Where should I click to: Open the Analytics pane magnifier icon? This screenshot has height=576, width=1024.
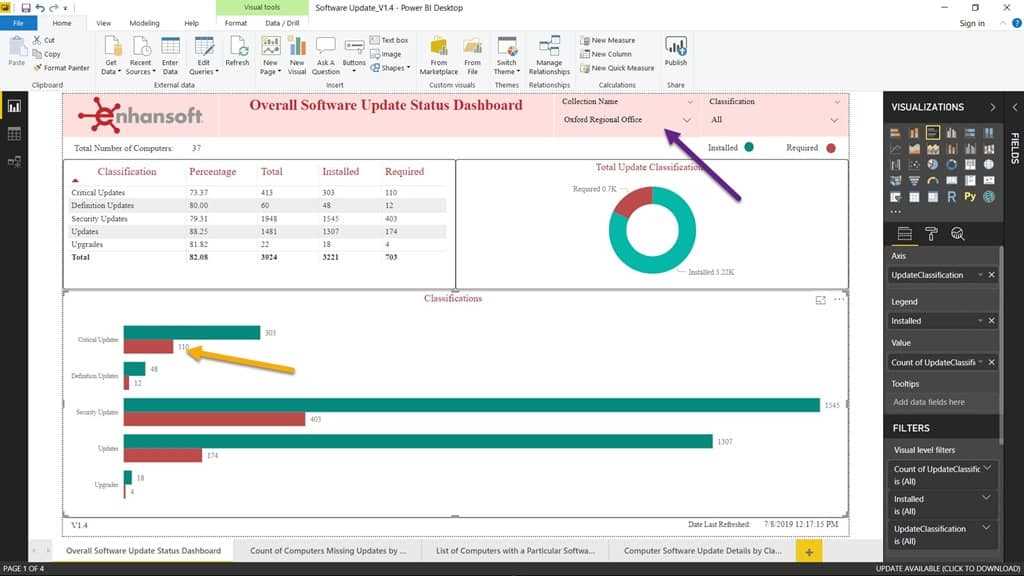point(957,234)
